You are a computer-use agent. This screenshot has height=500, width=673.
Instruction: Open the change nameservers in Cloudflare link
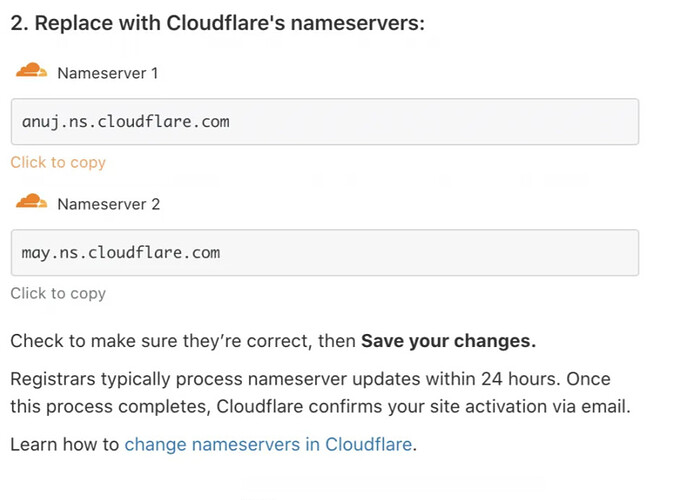268,444
